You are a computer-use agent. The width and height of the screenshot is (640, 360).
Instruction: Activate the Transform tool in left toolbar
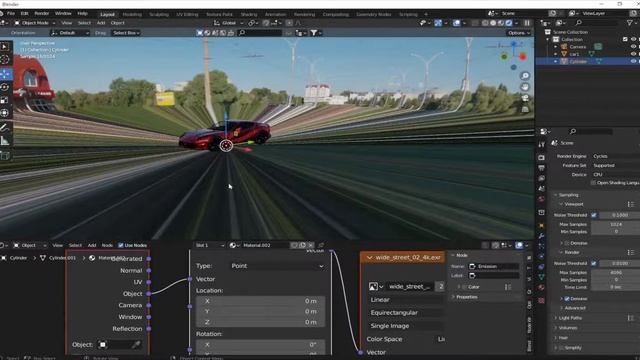(x=5, y=113)
